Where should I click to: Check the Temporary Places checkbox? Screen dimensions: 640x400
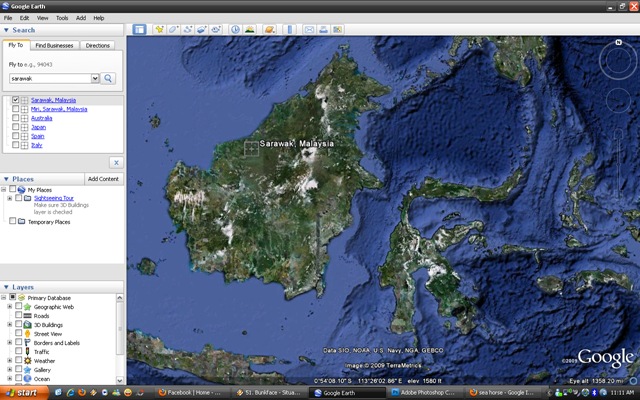(x=13, y=221)
